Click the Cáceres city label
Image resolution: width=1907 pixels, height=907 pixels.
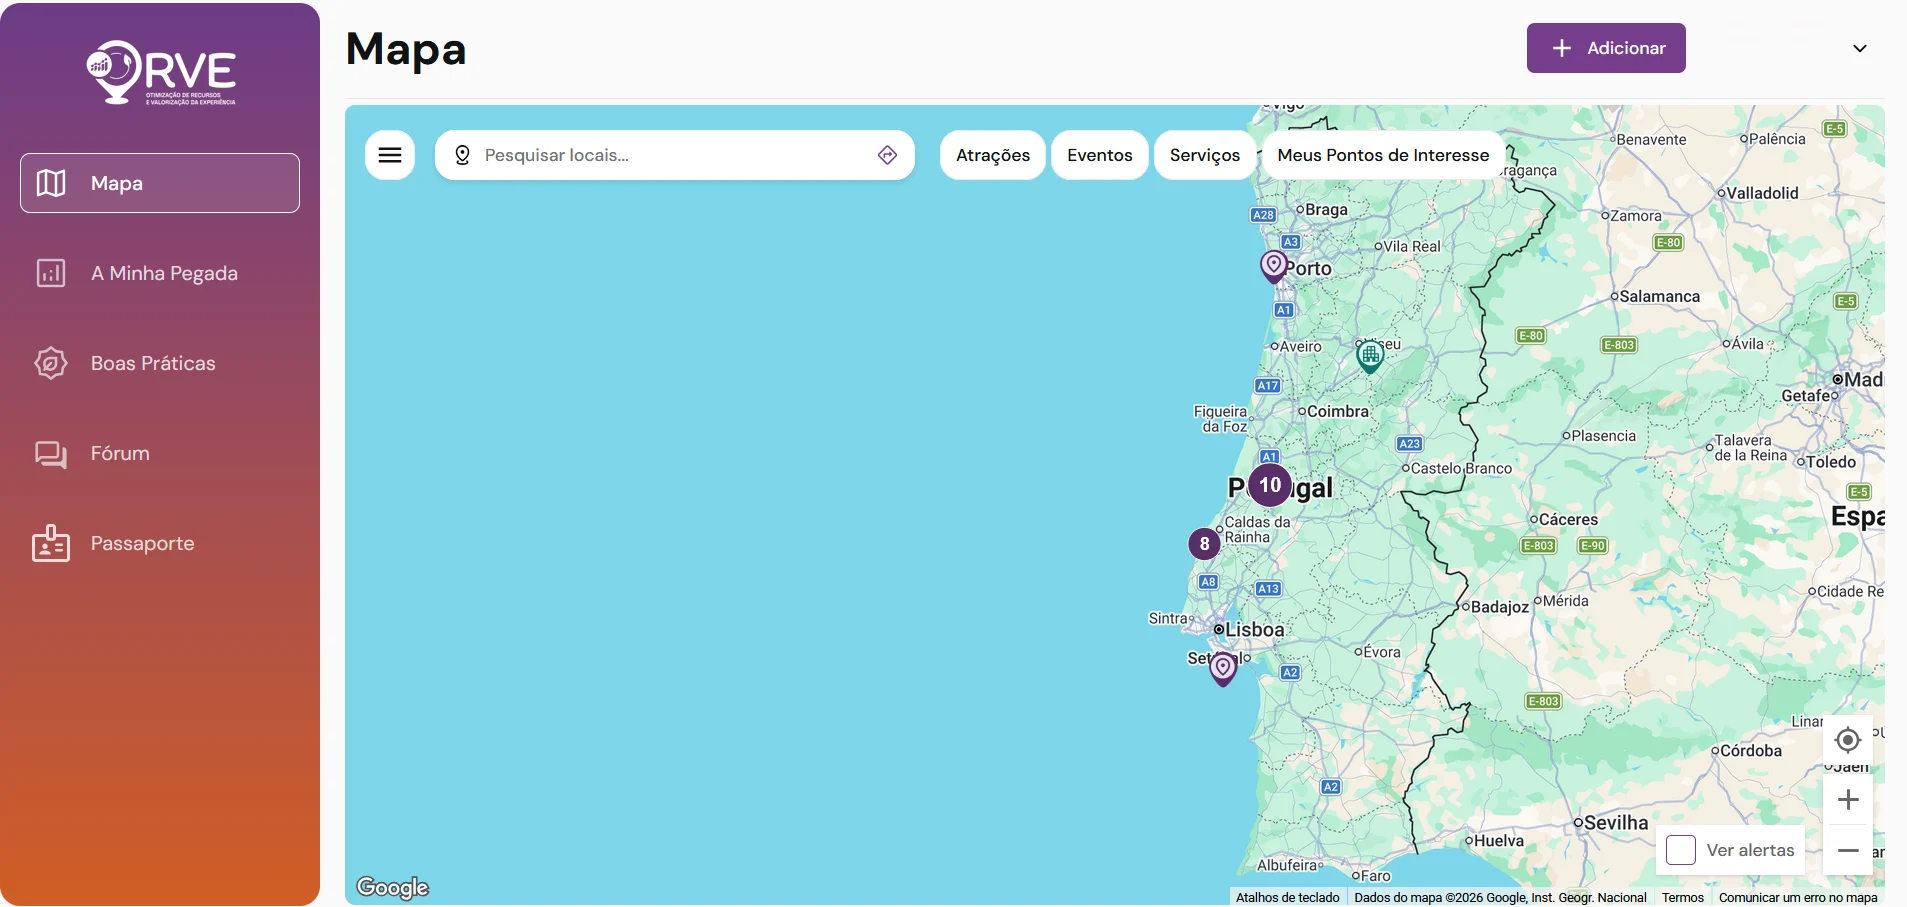tap(1569, 520)
